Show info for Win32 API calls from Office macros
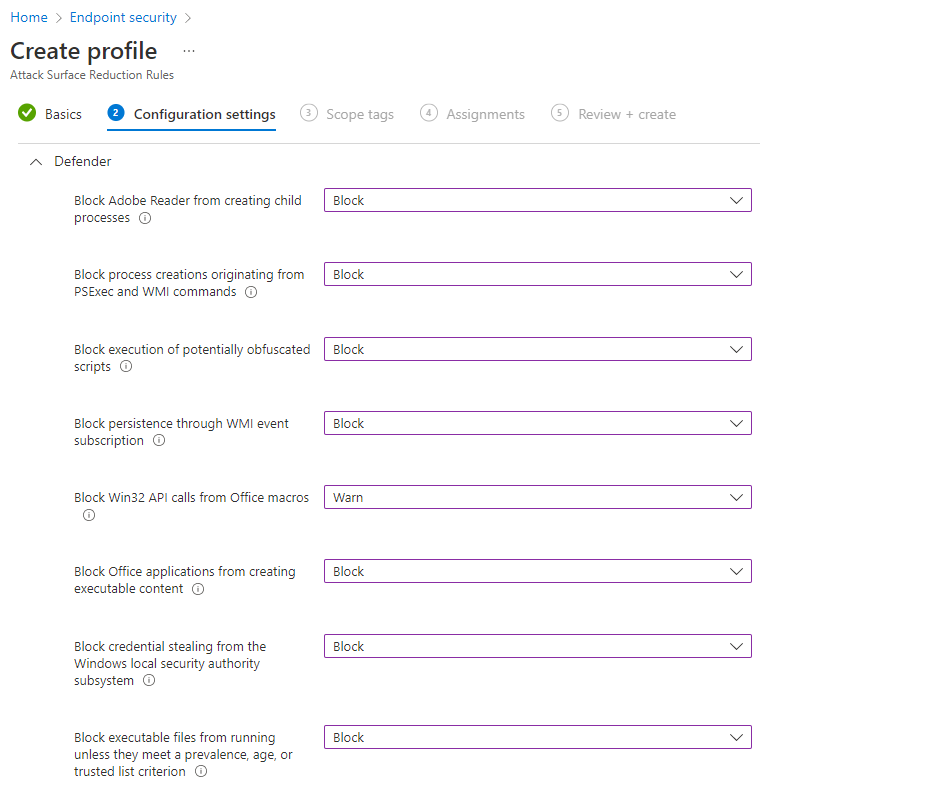This screenshot has height=802, width=942. click(x=89, y=515)
